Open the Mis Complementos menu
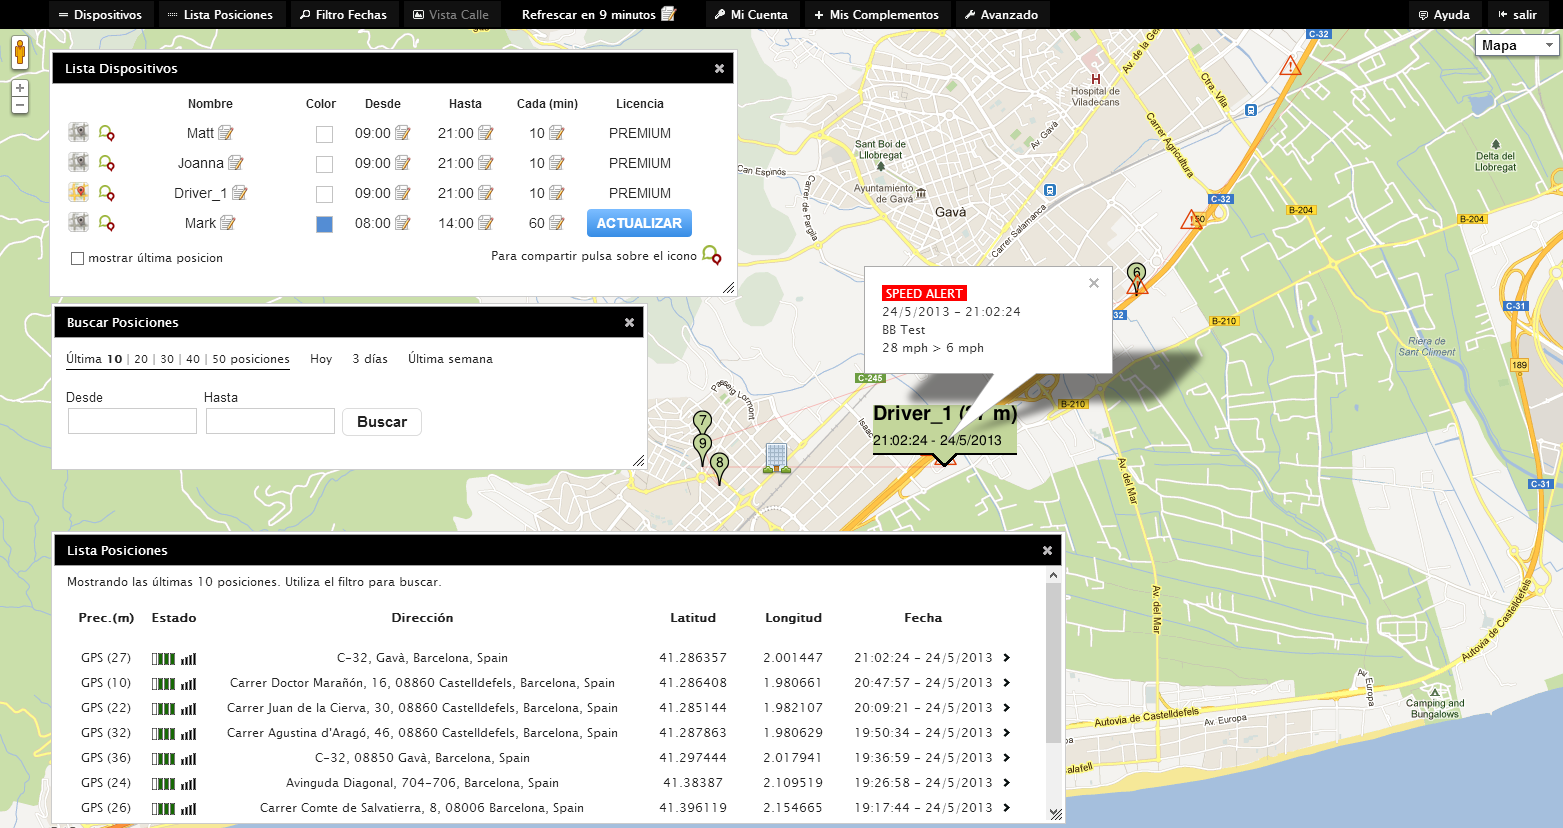Screen dimensions: 1563x828 pos(876,14)
